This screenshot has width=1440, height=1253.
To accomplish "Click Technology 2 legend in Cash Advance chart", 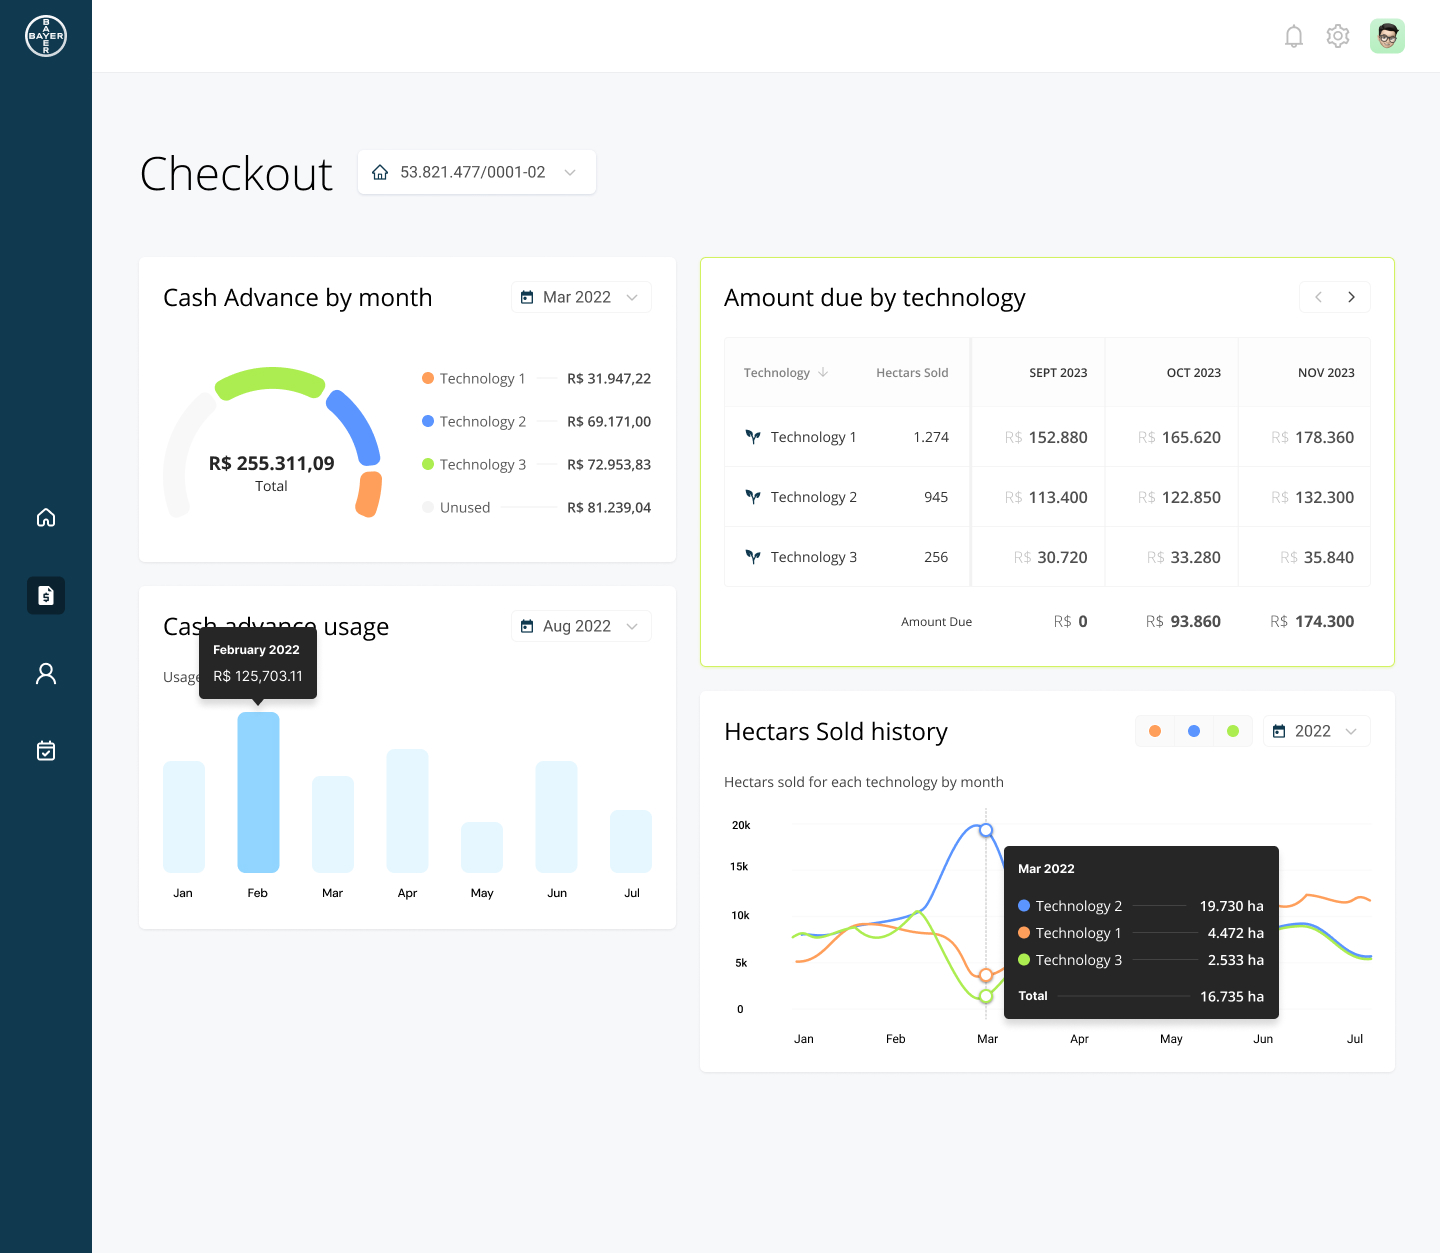I will coord(474,421).
